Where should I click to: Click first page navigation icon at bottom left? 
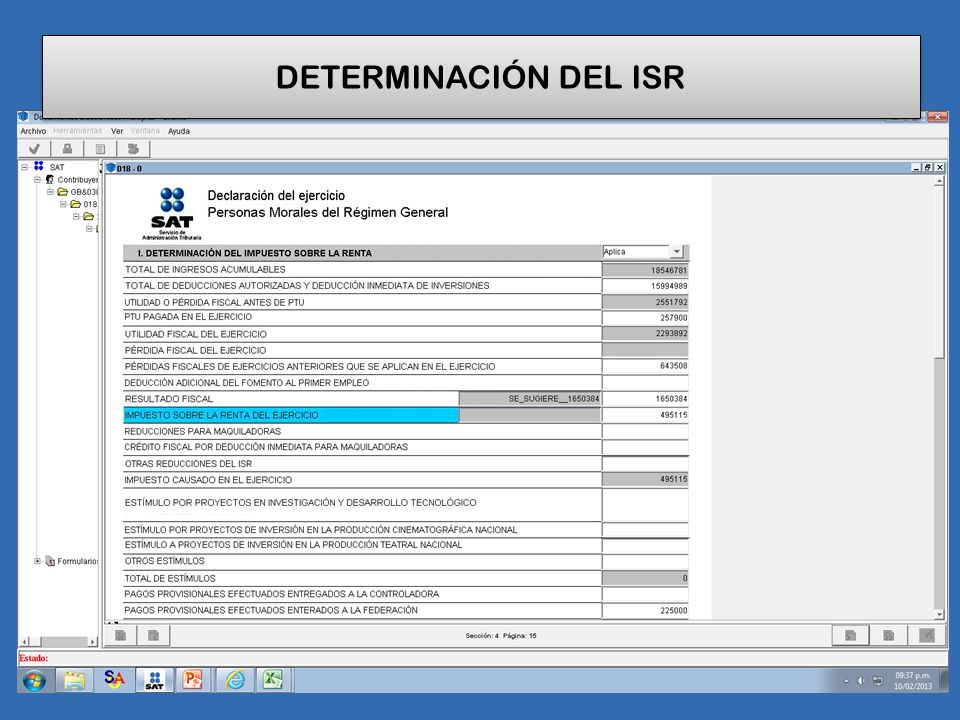click(x=121, y=636)
